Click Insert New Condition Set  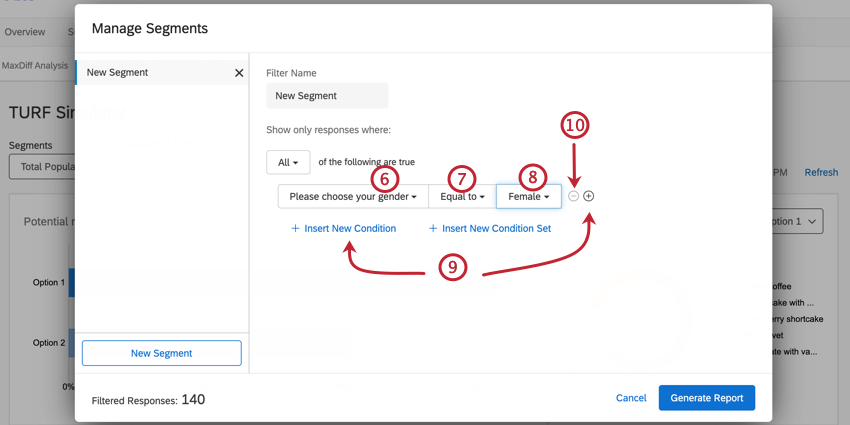tap(490, 229)
